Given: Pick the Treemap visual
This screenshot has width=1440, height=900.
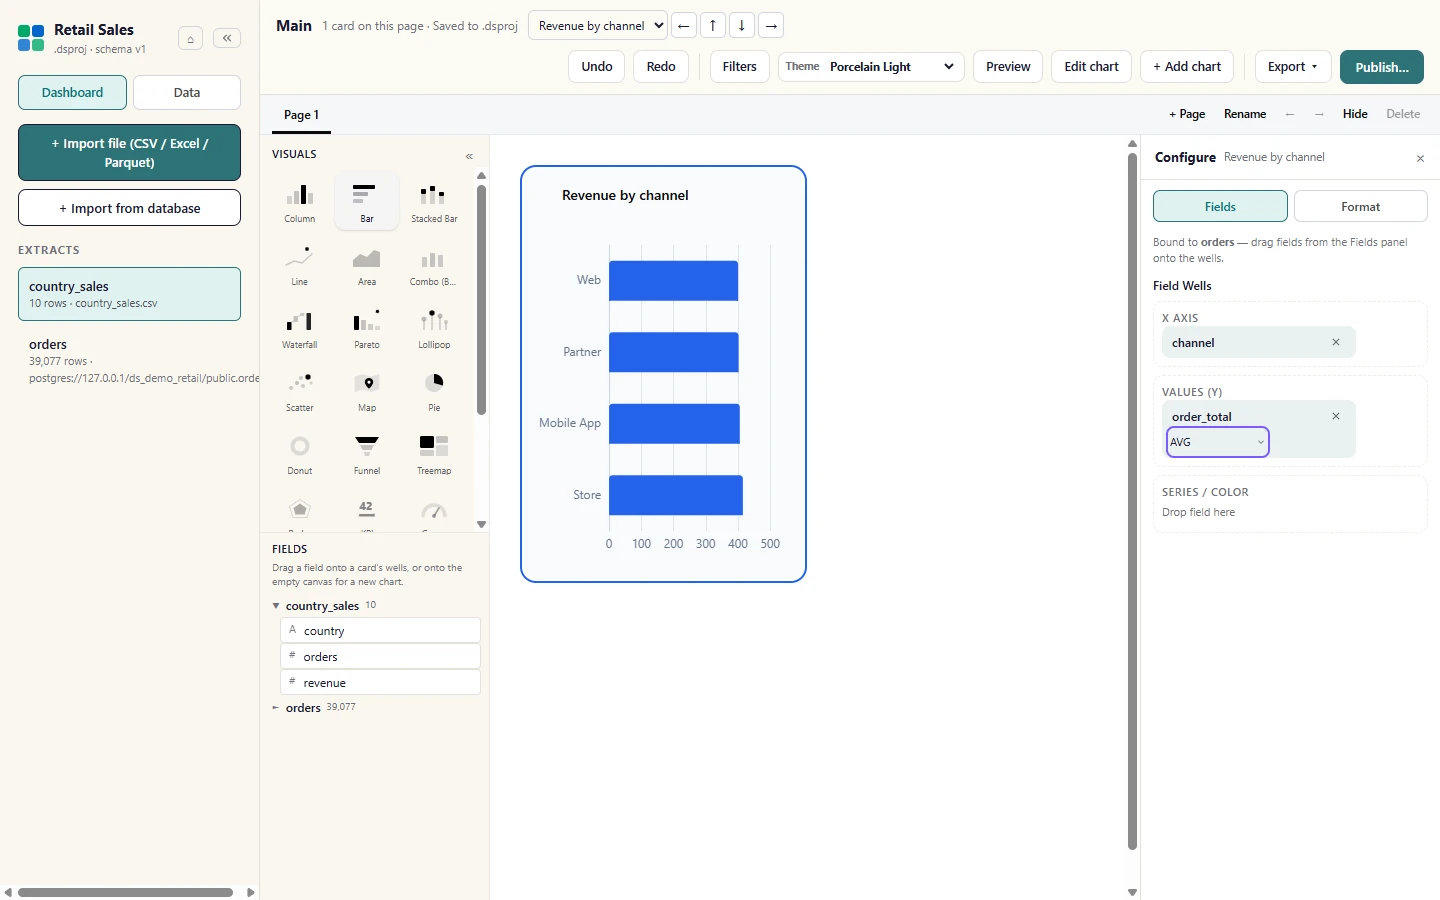Looking at the screenshot, I should [434, 453].
